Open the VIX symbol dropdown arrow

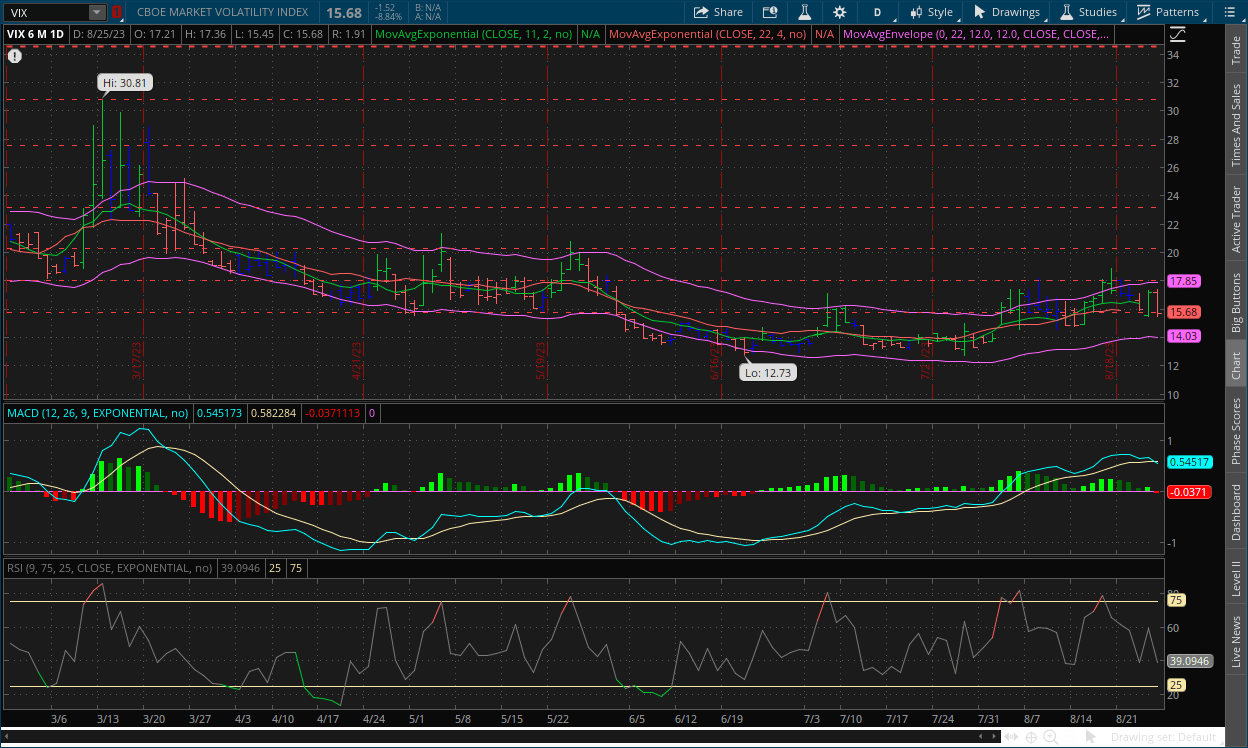(x=96, y=13)
